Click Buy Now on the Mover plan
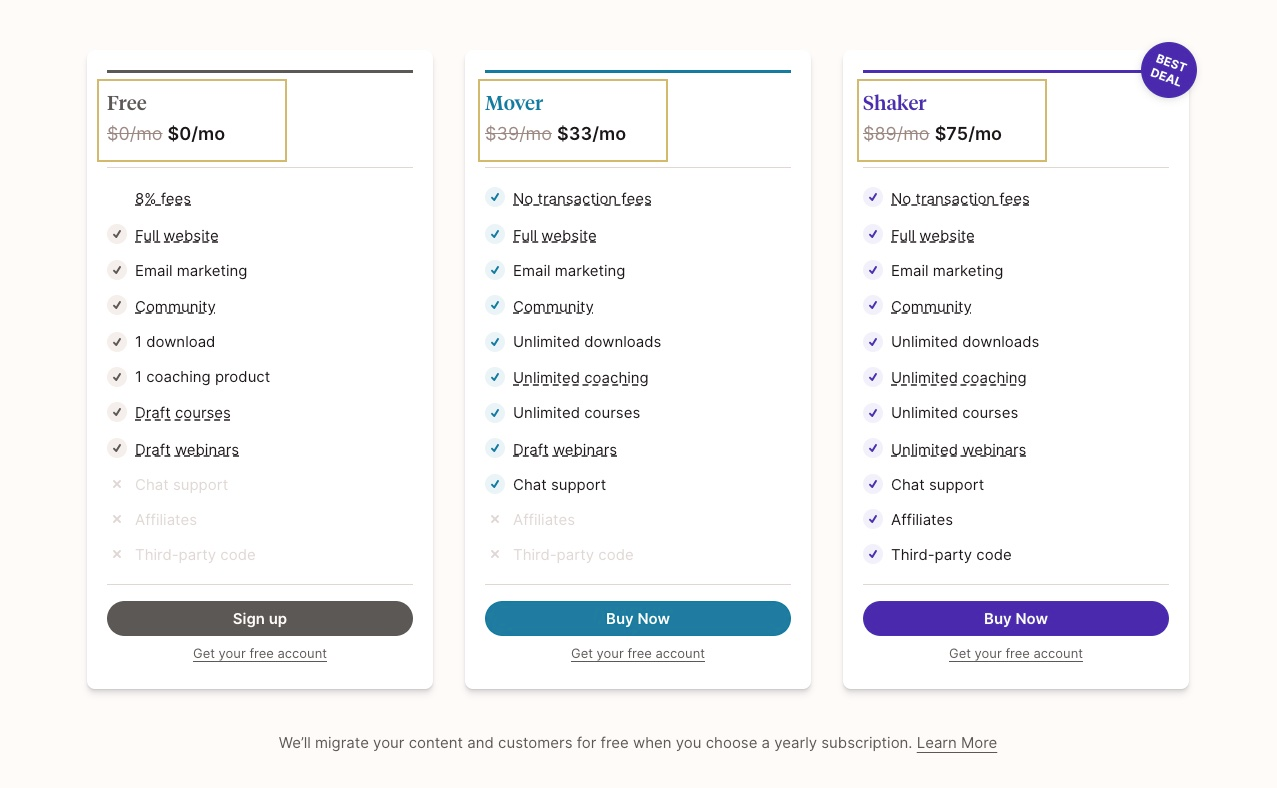The image size is (1277, 788). [x=638, y=618]
